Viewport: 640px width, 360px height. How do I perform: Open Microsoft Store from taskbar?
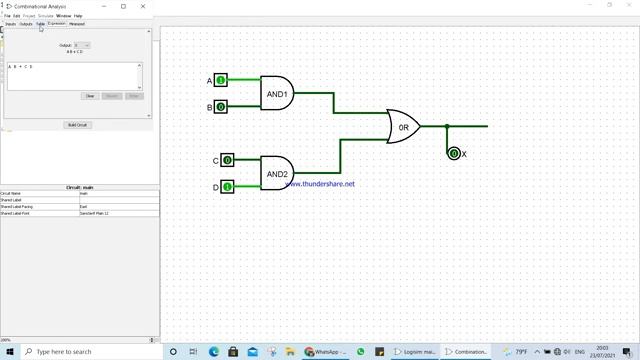[233, 351]
